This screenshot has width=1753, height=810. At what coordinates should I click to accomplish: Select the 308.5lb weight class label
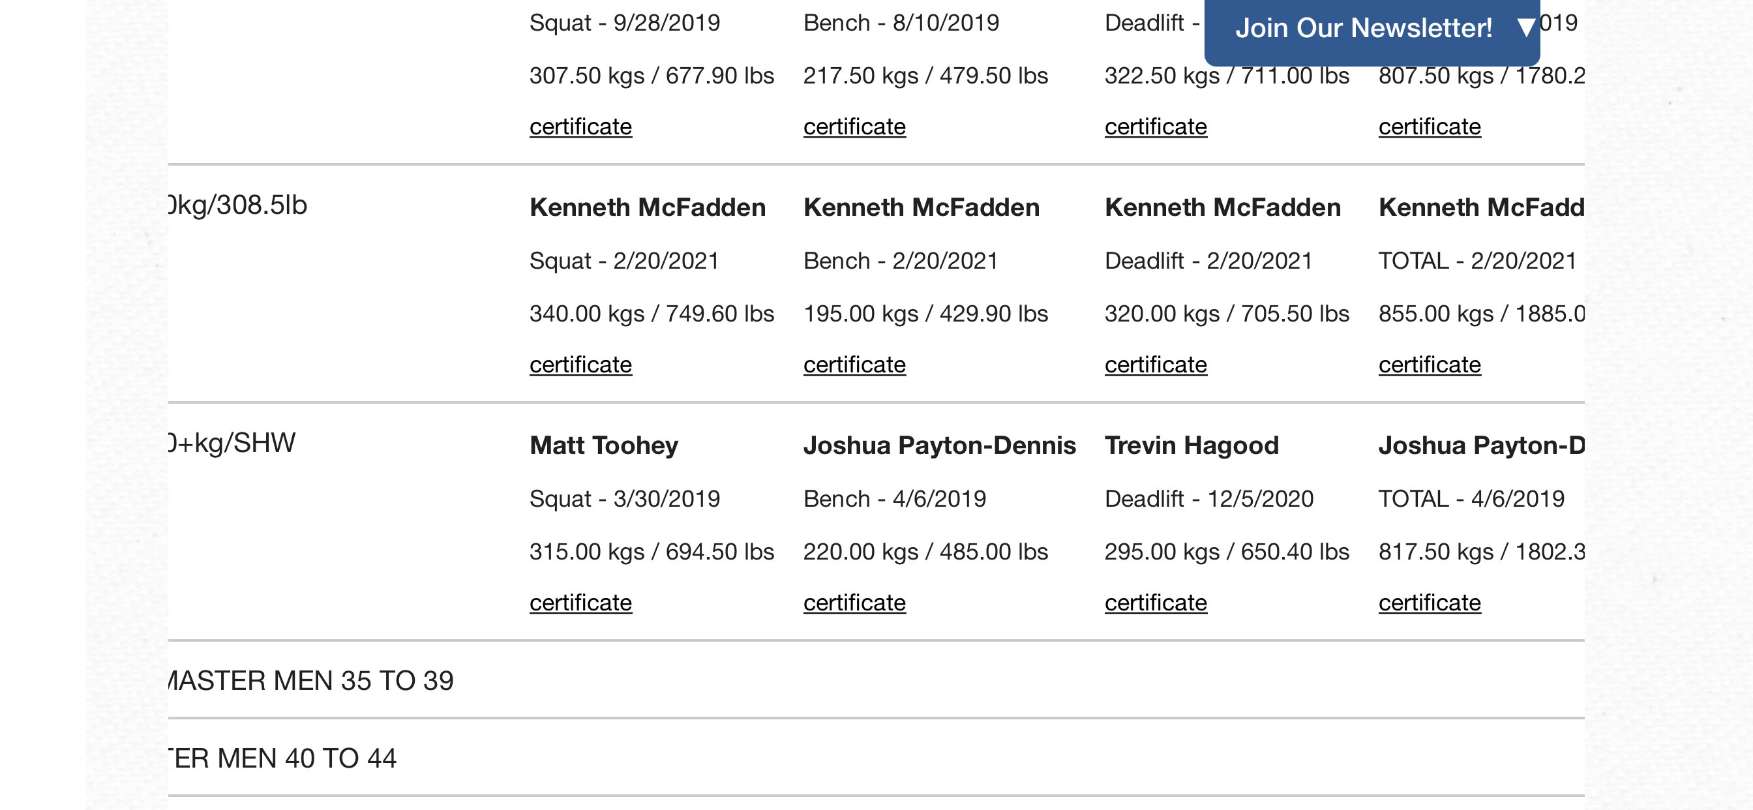tap(238, 206)
